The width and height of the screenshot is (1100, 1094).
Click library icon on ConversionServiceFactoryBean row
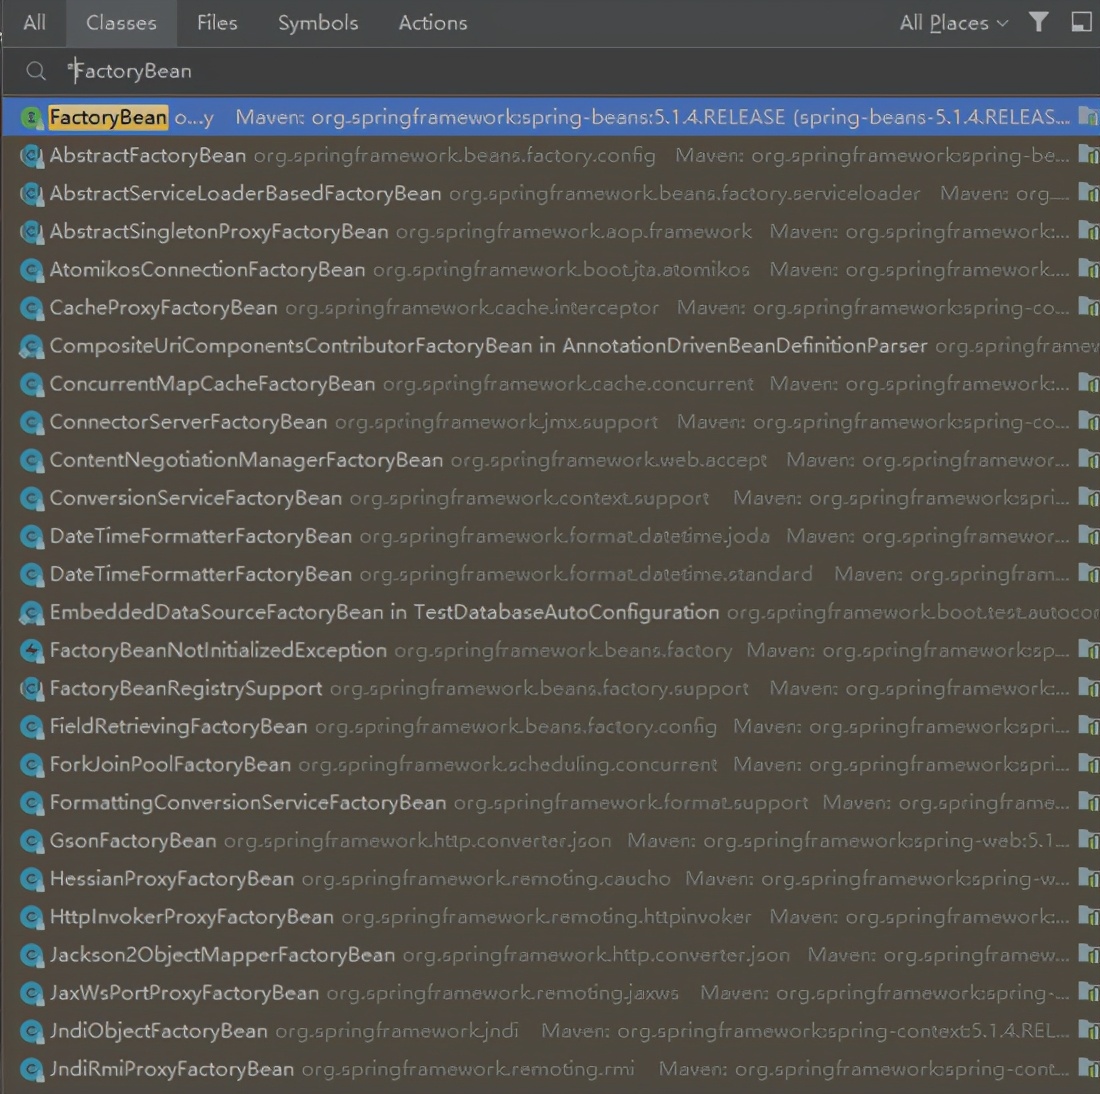point(1088,497)
